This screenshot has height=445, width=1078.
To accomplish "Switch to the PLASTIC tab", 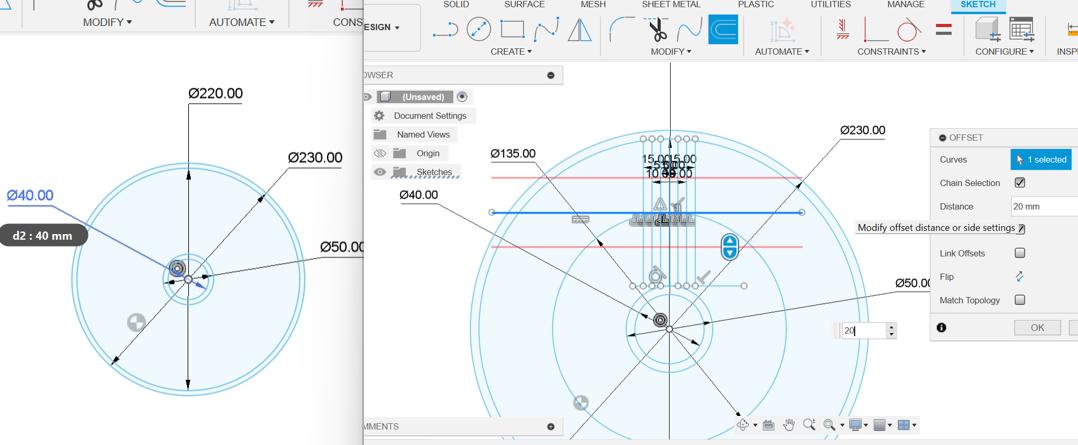I will coord(756,4).
